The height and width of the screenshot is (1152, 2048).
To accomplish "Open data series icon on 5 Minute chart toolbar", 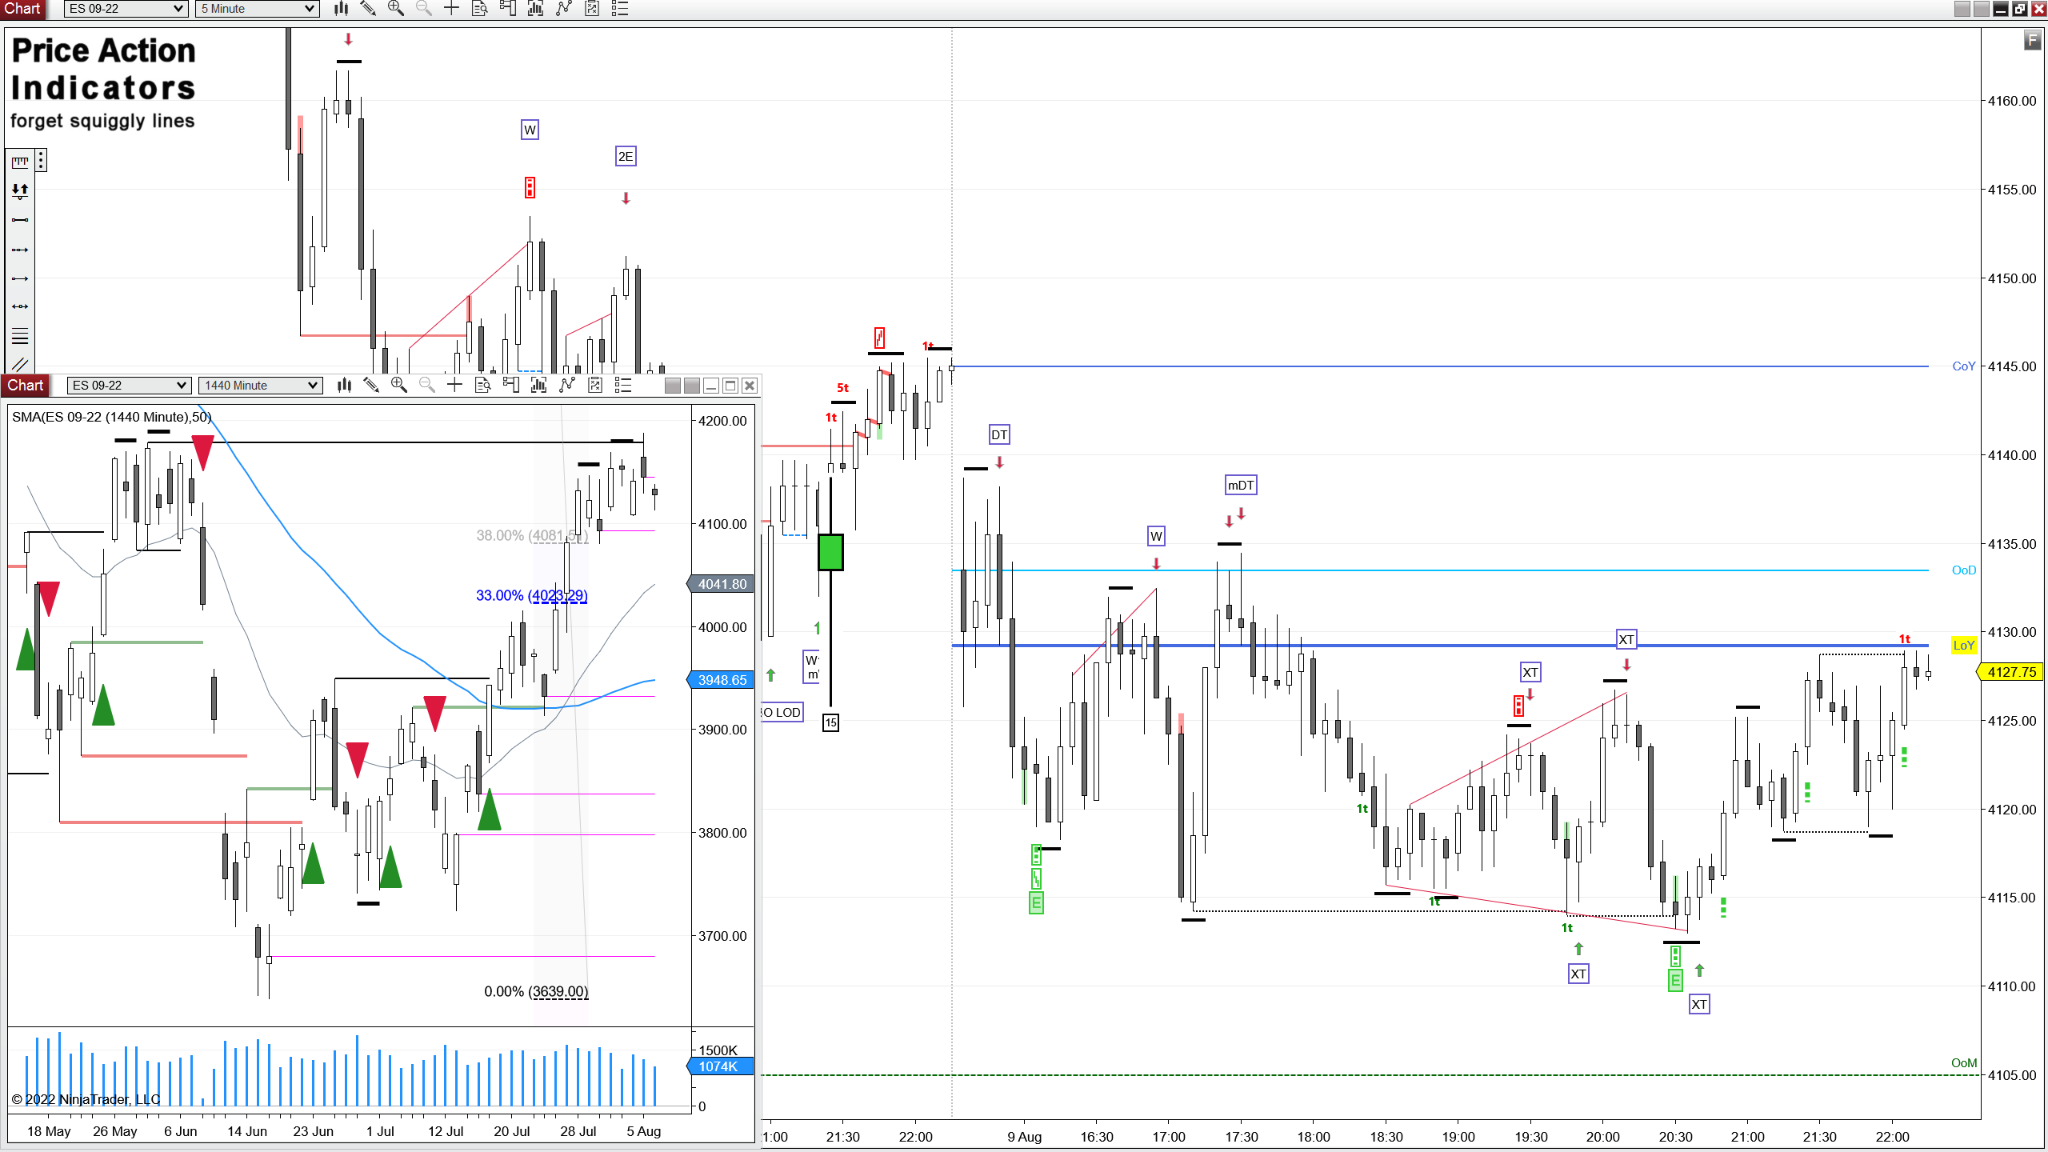I will click(536, 9).
